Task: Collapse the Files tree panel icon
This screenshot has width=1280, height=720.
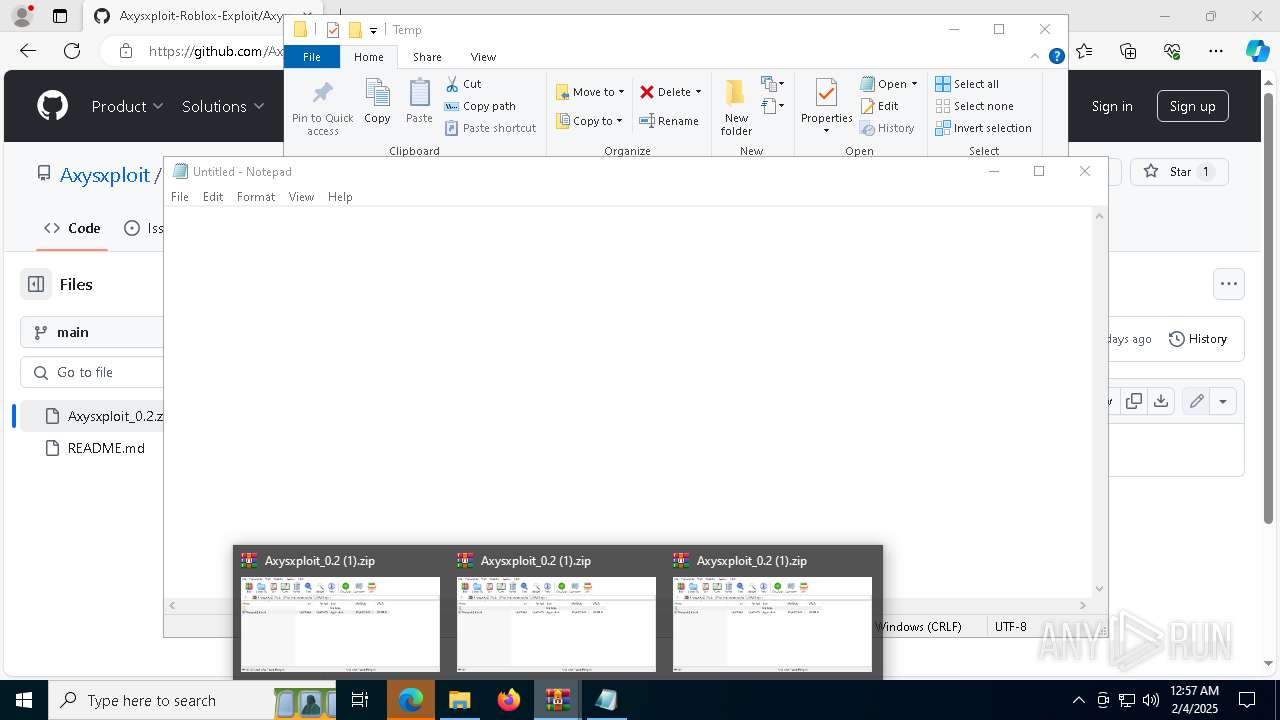Action: coord(36,284)
